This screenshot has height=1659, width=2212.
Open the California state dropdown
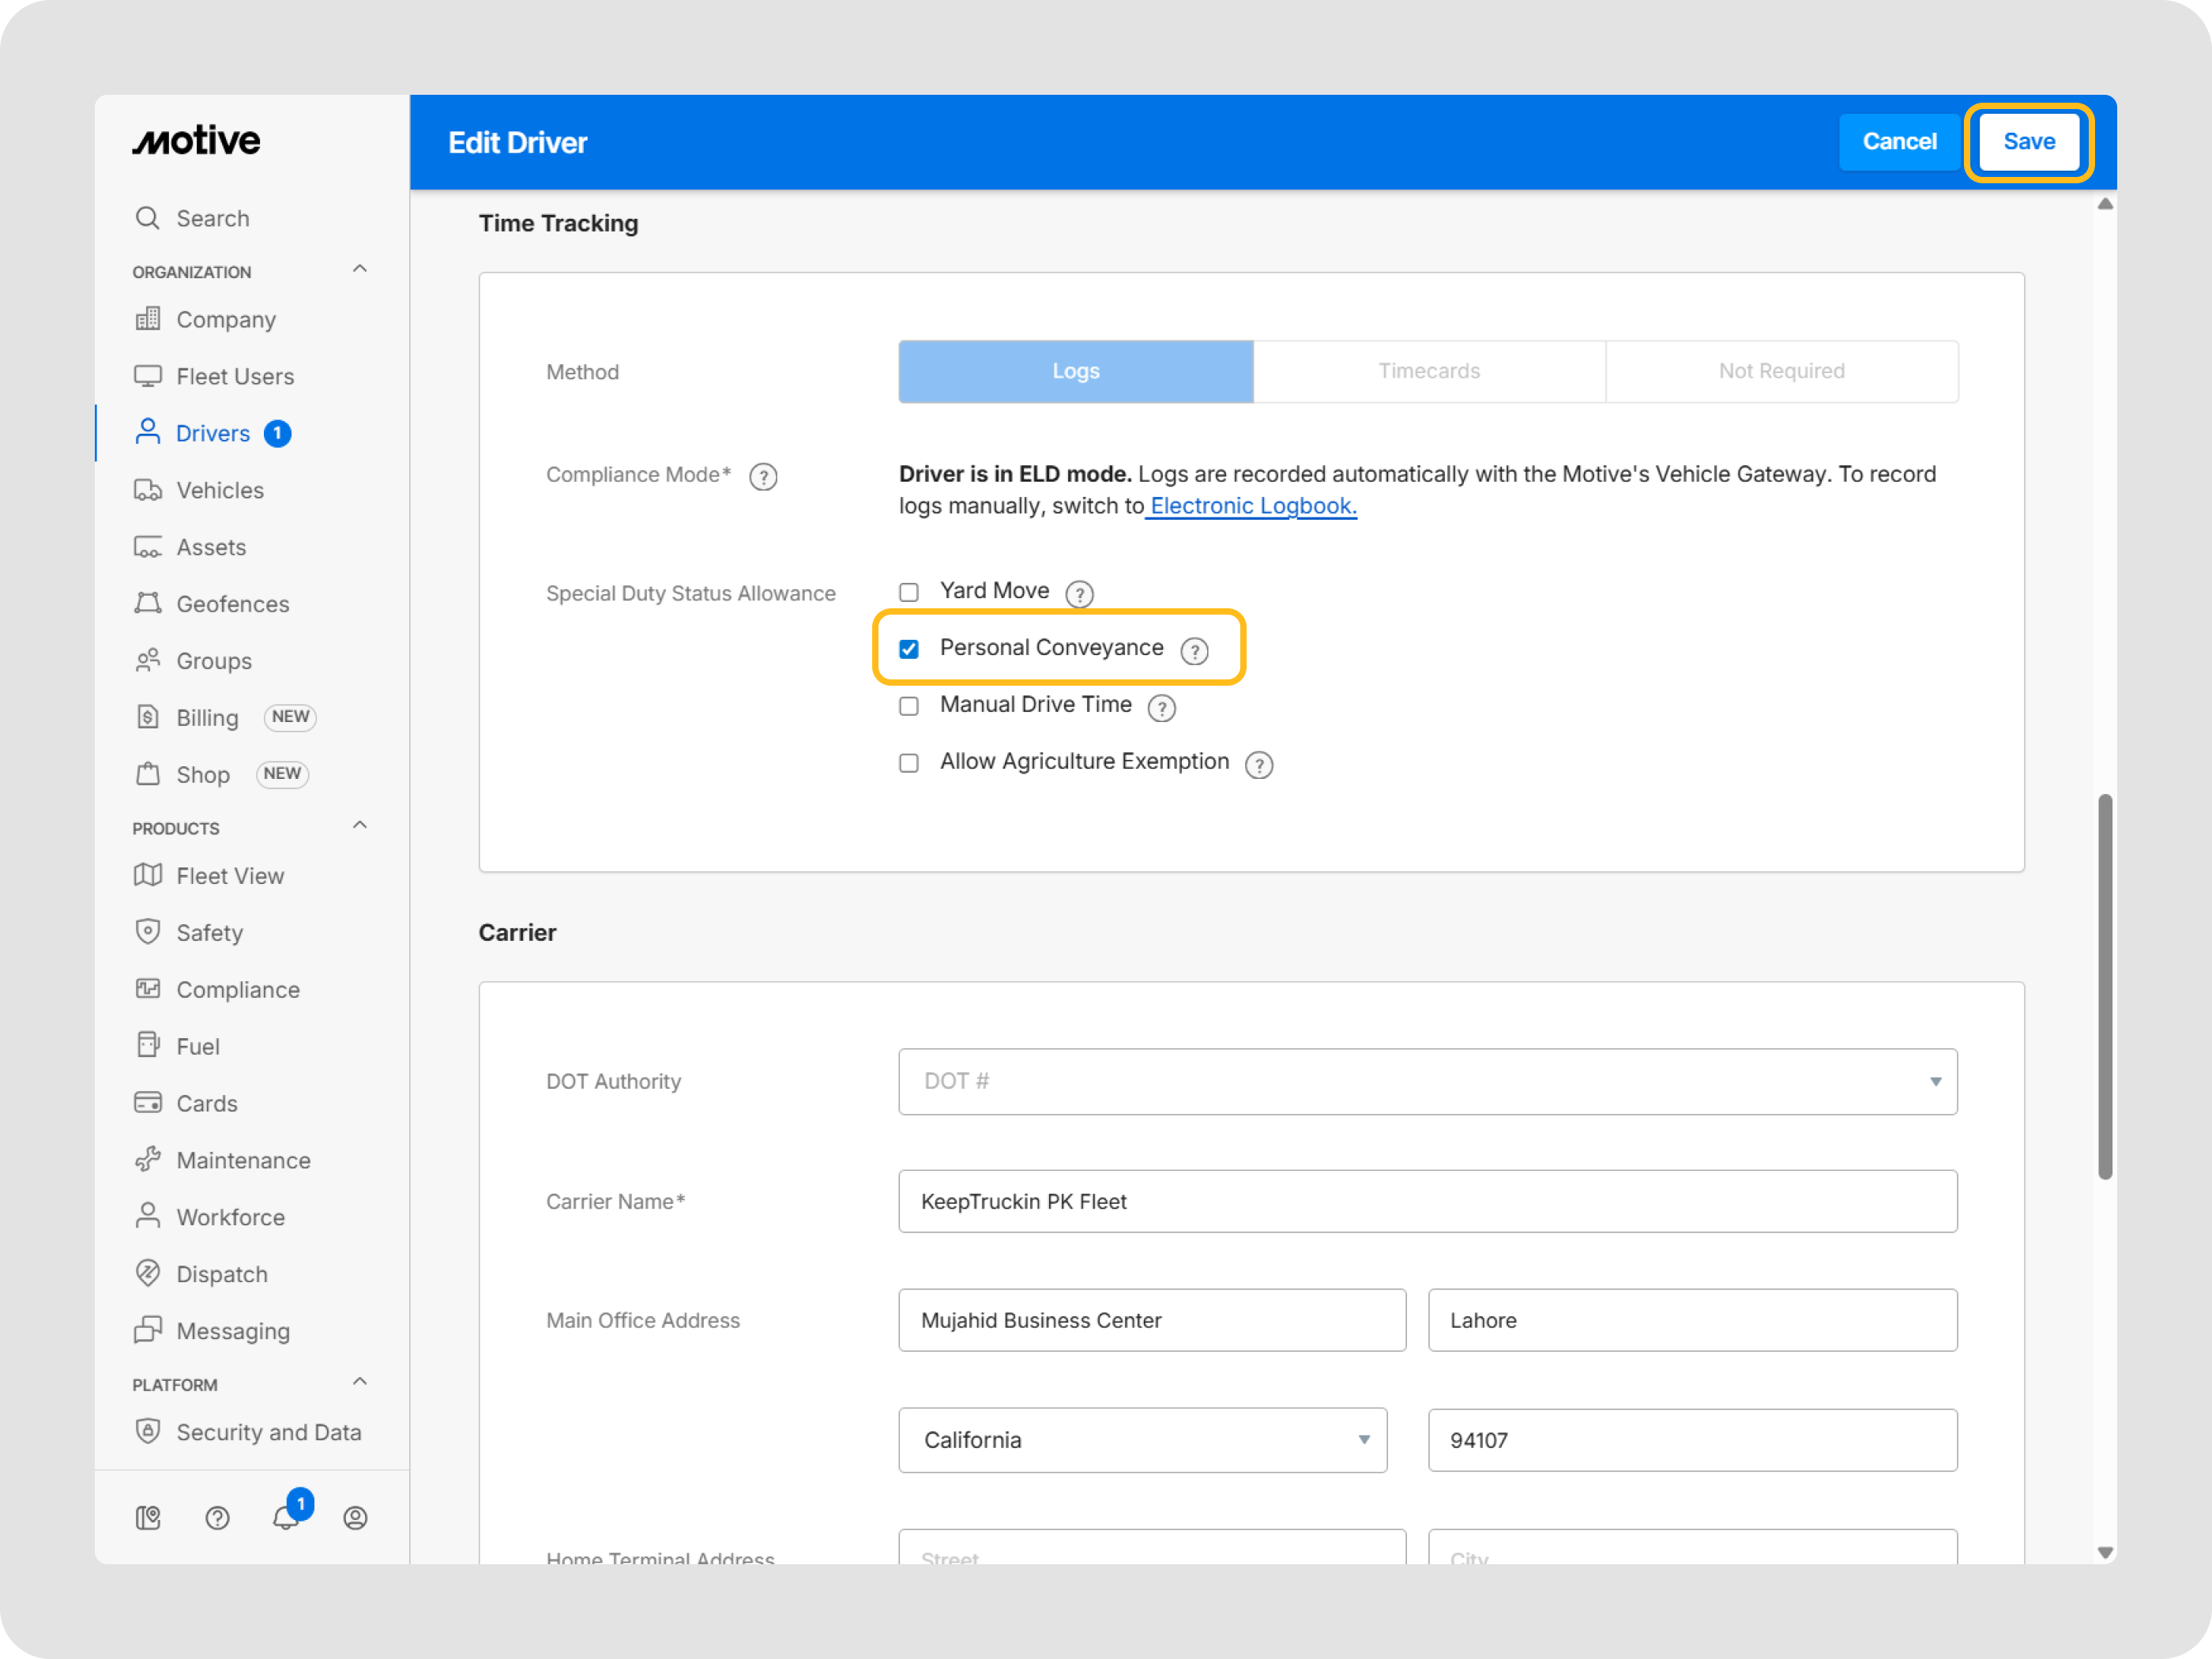tap(1142, 1439)
